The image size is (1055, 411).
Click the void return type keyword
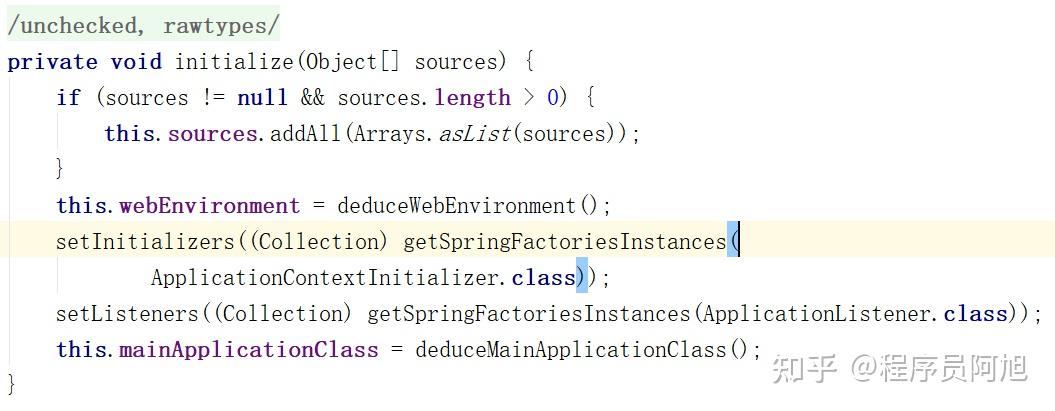[136, 62]
